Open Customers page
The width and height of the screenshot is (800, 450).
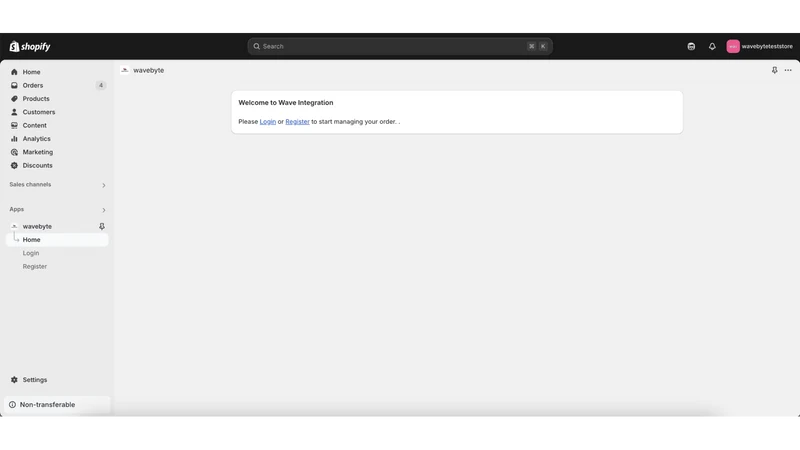click(x=39, y=112)
